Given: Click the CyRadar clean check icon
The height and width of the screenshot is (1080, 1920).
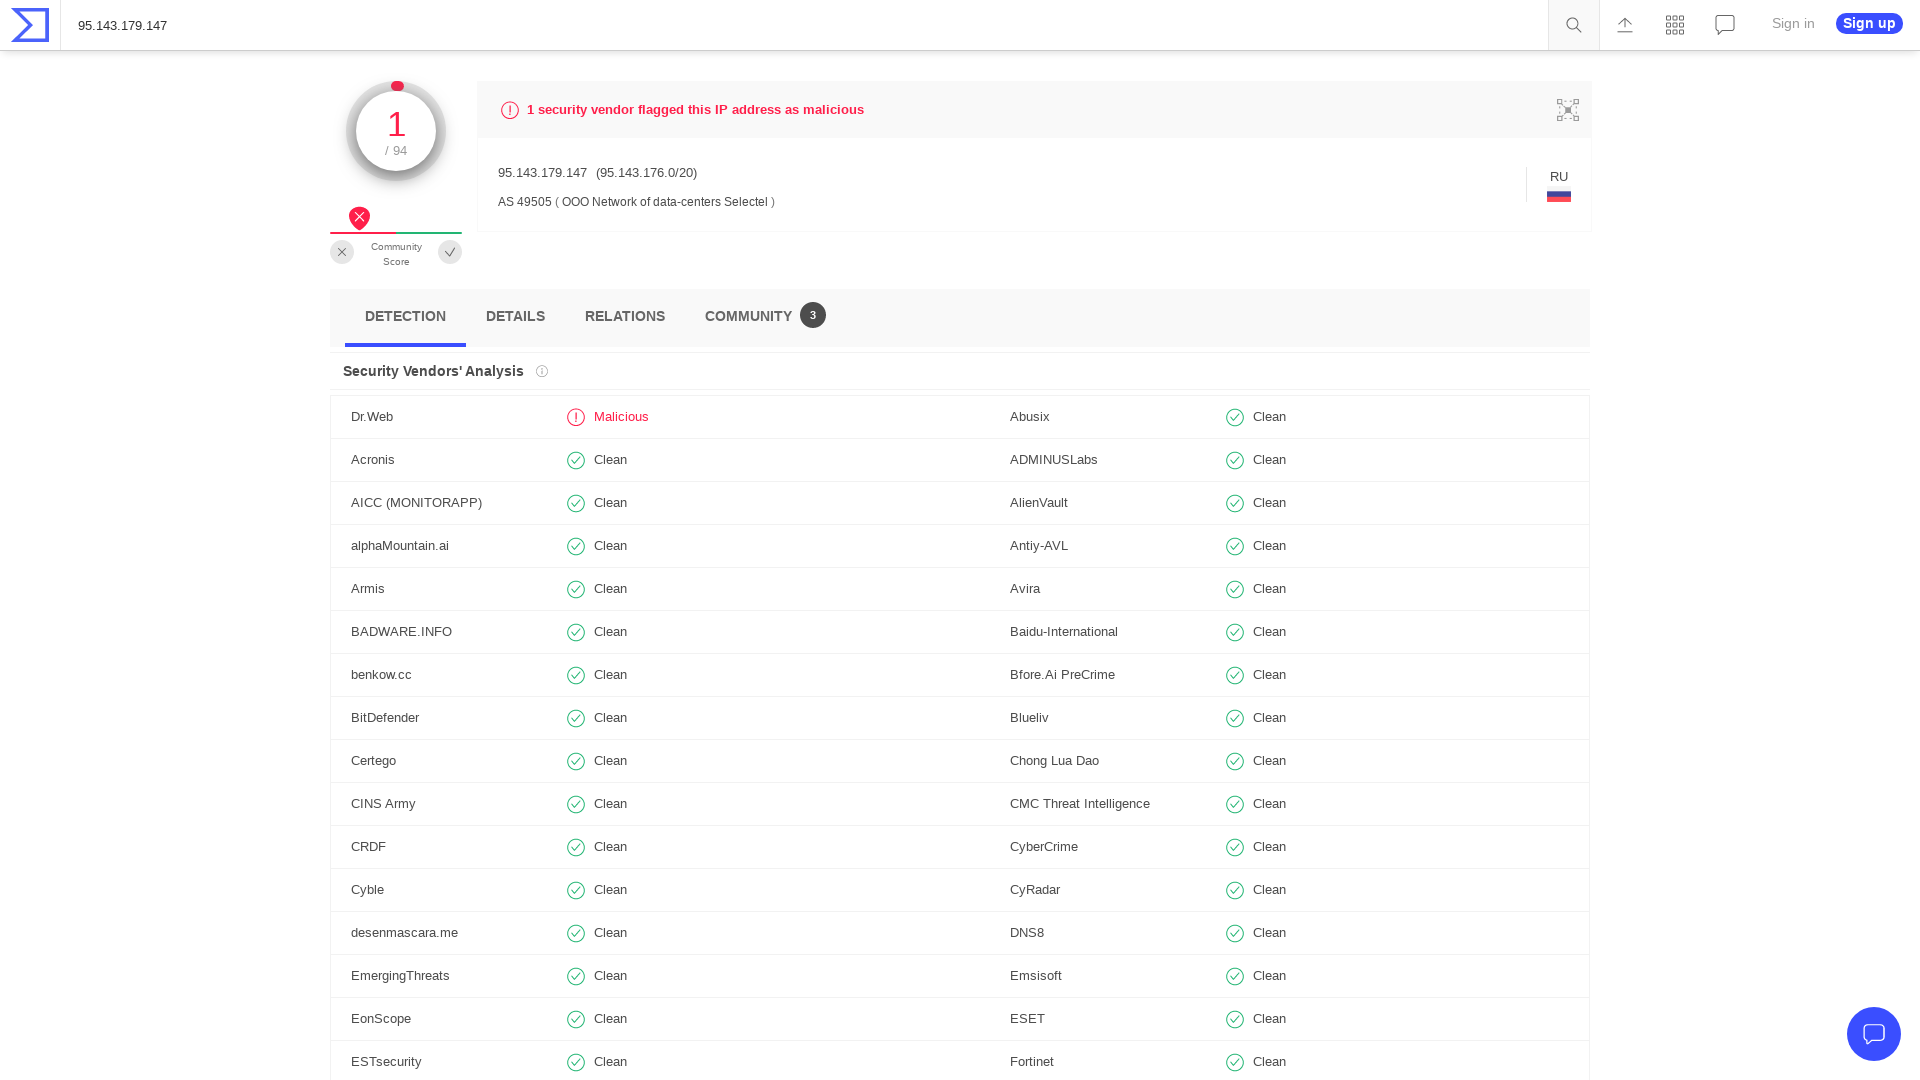Looking at the screenshot, I should pyautogui.click(x=1235, y=890).
